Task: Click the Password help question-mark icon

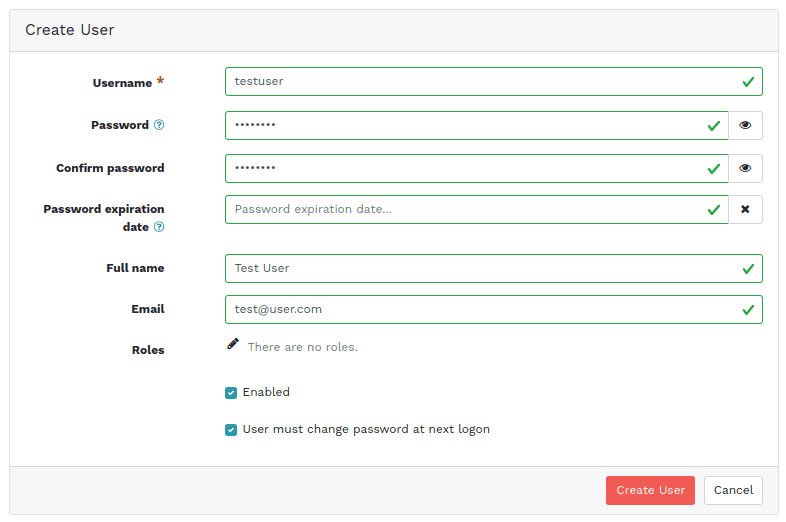Action: (159, 125)
